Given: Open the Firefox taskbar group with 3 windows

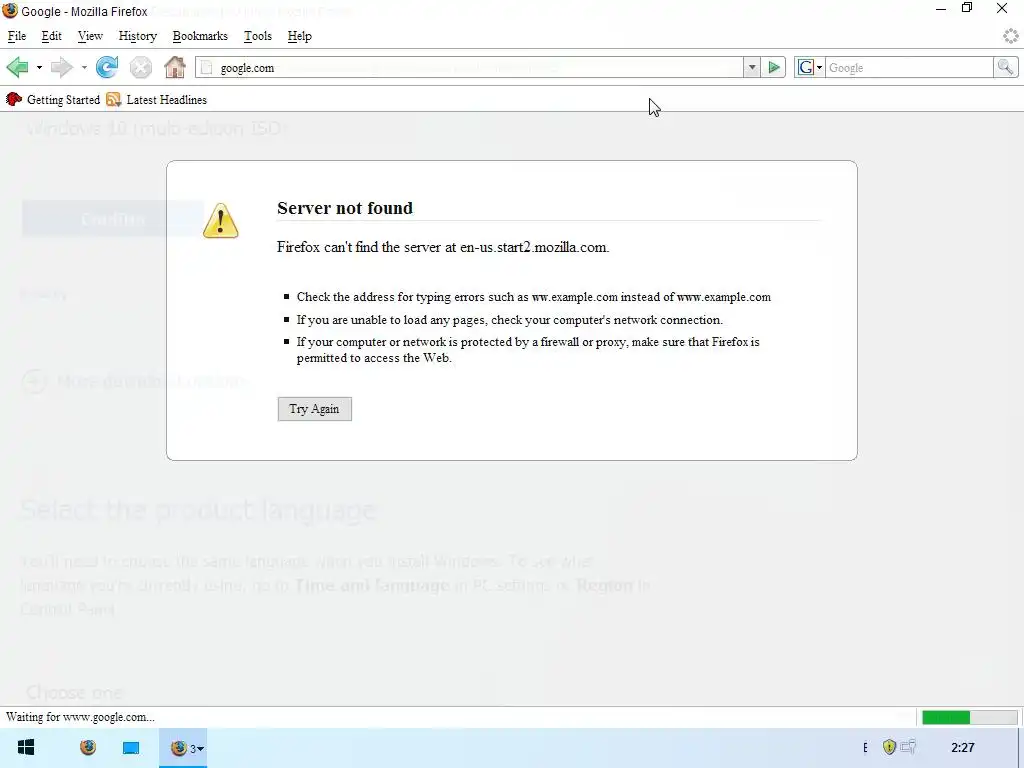Looking at the screenshot, I should click(x=184, y=748).
